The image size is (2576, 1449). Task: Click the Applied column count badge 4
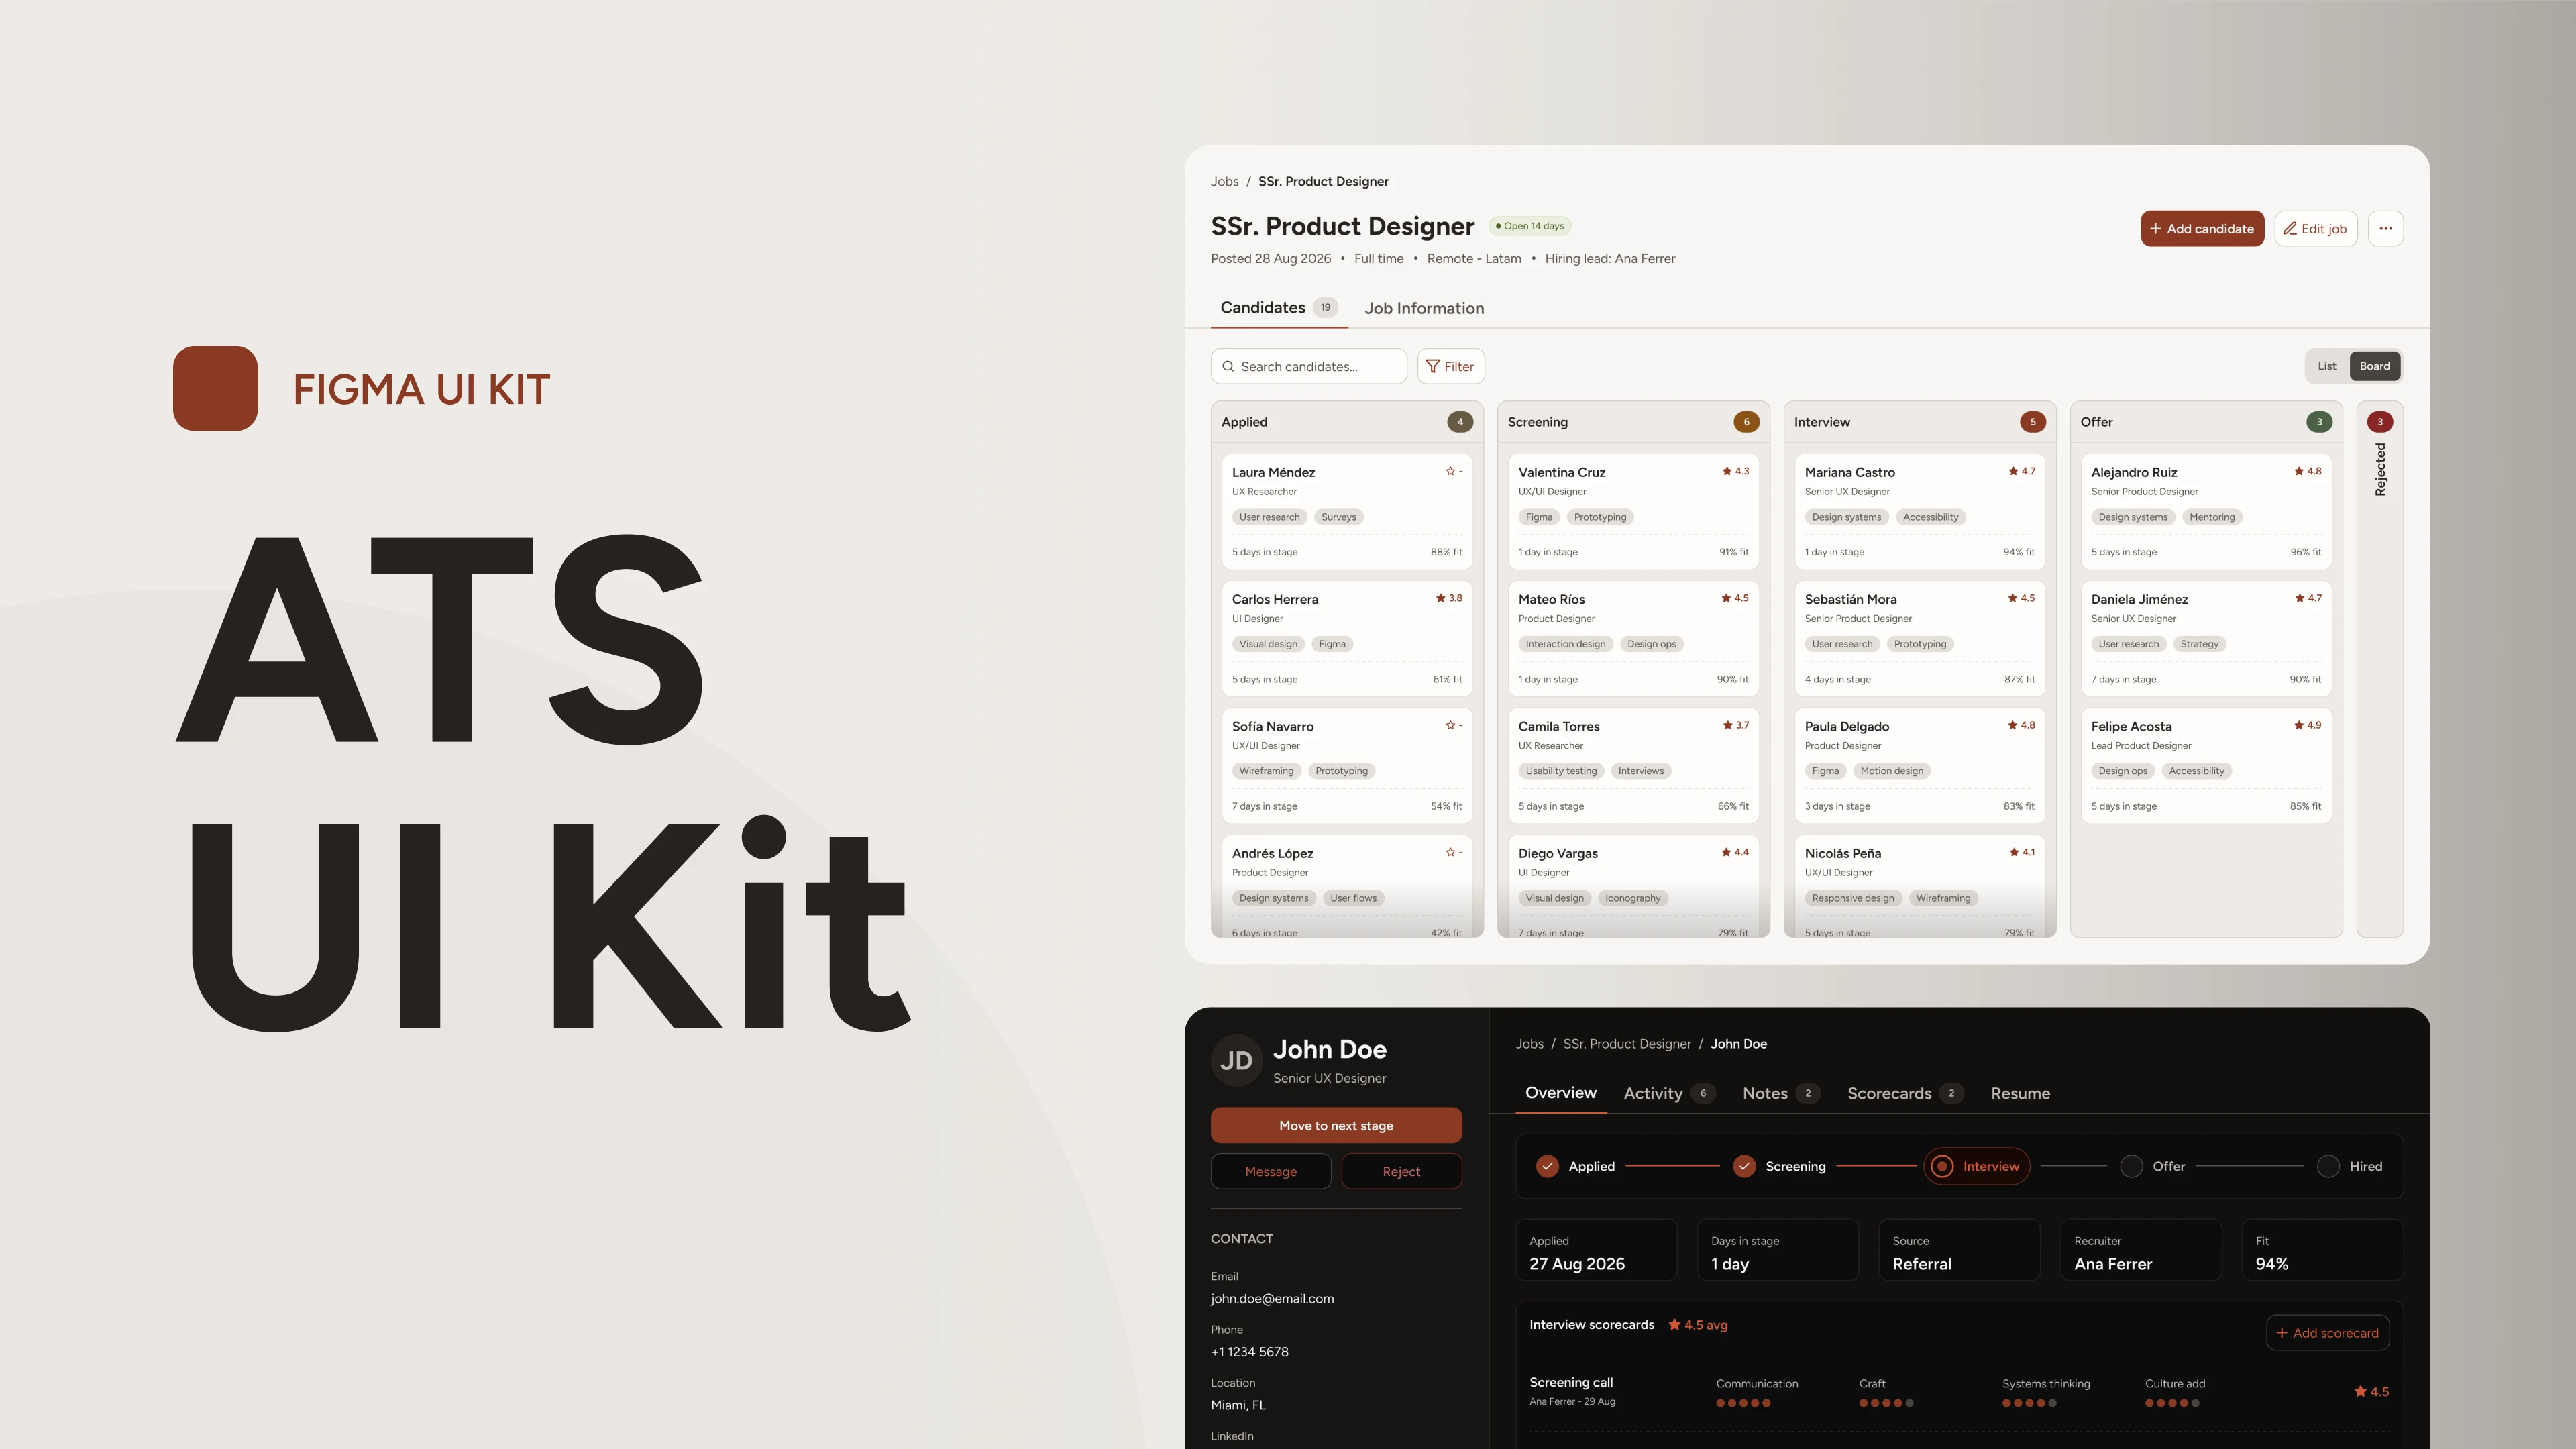click(x=1460, y=422)
